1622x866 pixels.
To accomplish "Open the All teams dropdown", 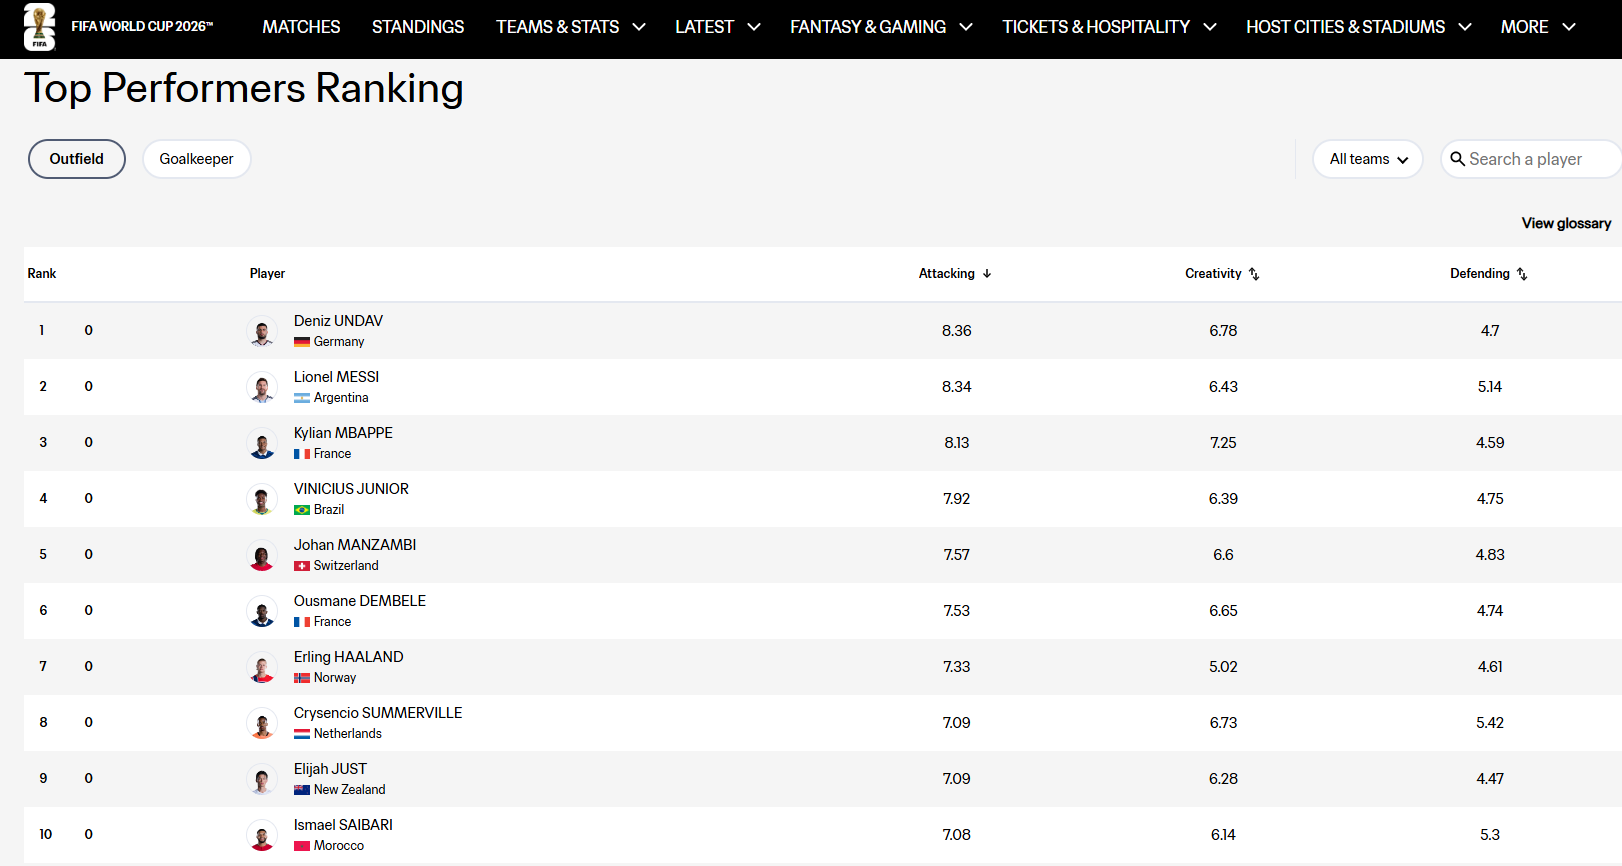I will pyautogui.click(x=1368, y=159).
